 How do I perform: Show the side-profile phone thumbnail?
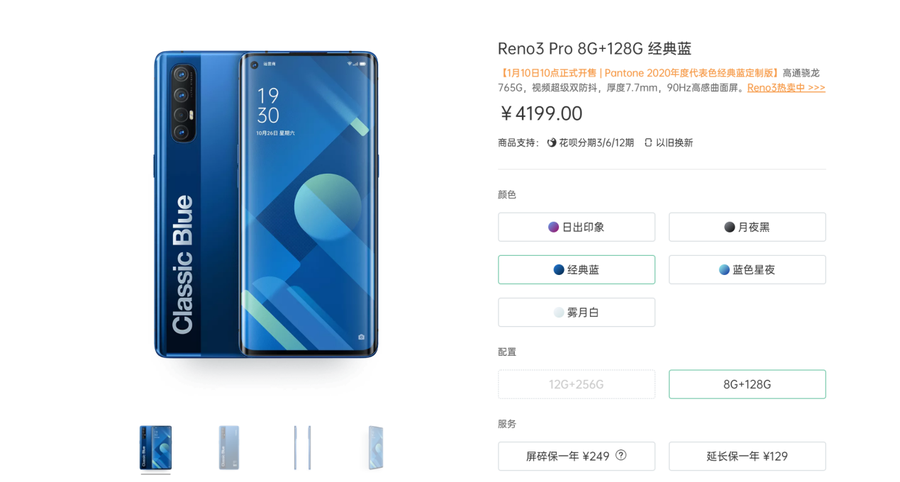click(302, 448)
